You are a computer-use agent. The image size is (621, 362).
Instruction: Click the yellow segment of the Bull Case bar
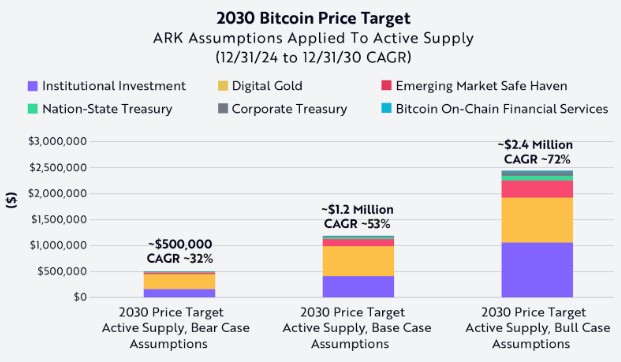tap(537, 220)
